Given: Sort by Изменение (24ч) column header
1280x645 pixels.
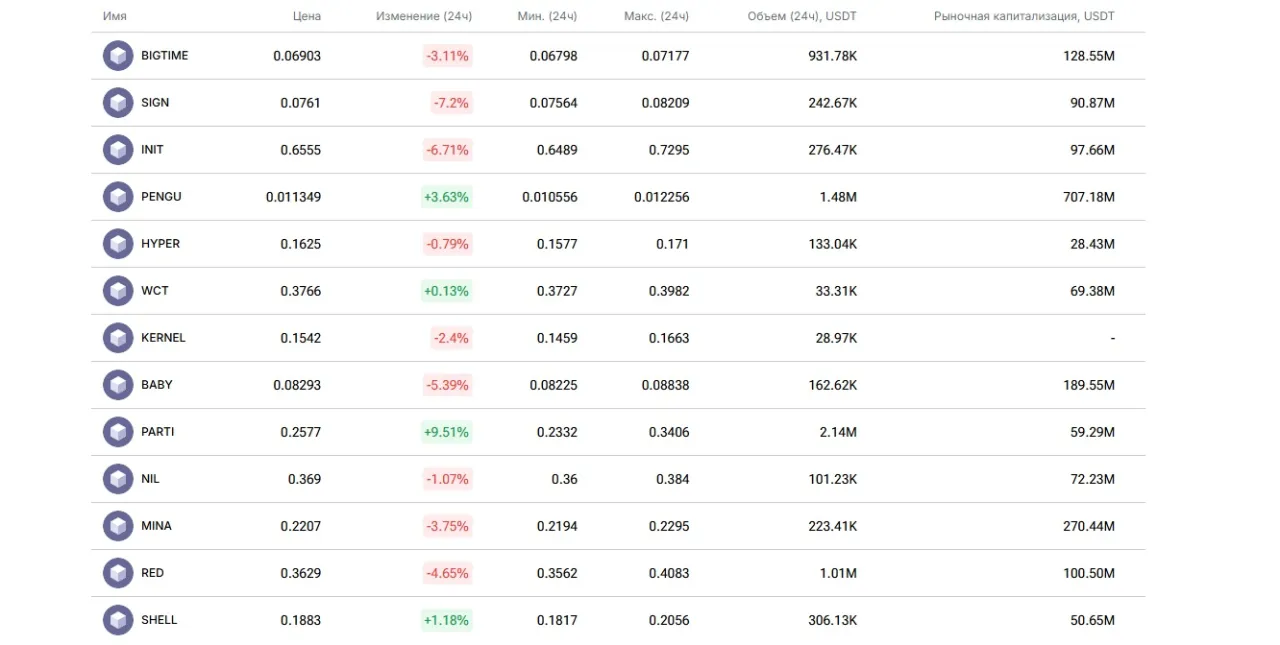Looking at the screenshot, I should (x=424, y=17).
